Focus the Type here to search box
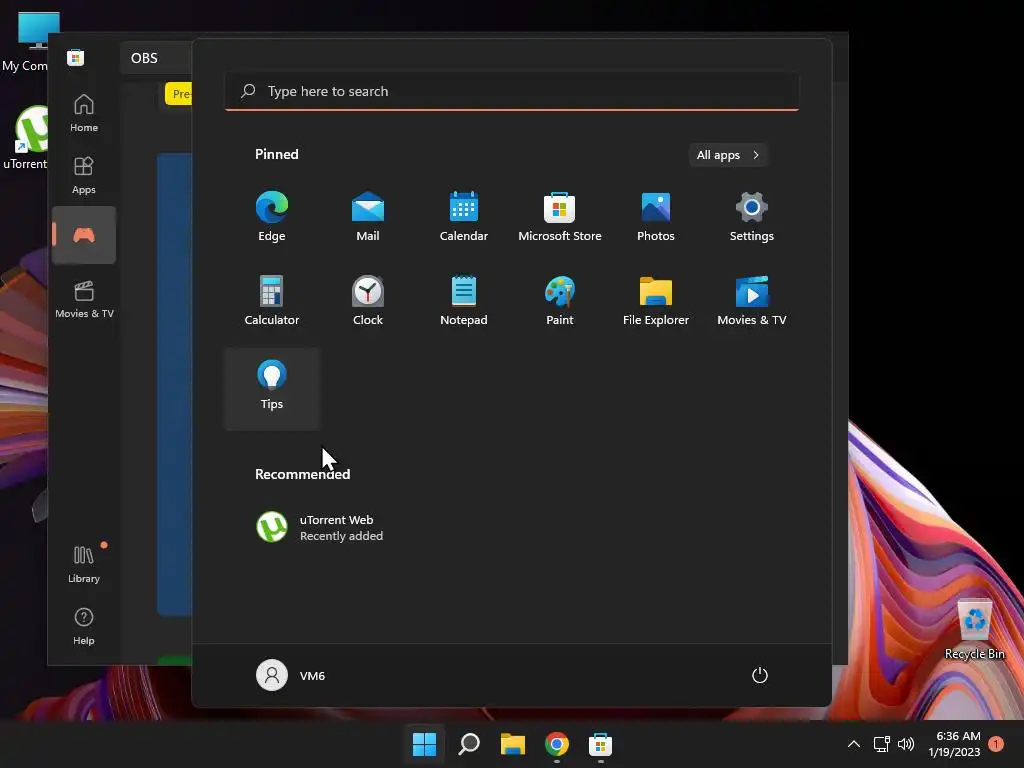 [512, 91]
